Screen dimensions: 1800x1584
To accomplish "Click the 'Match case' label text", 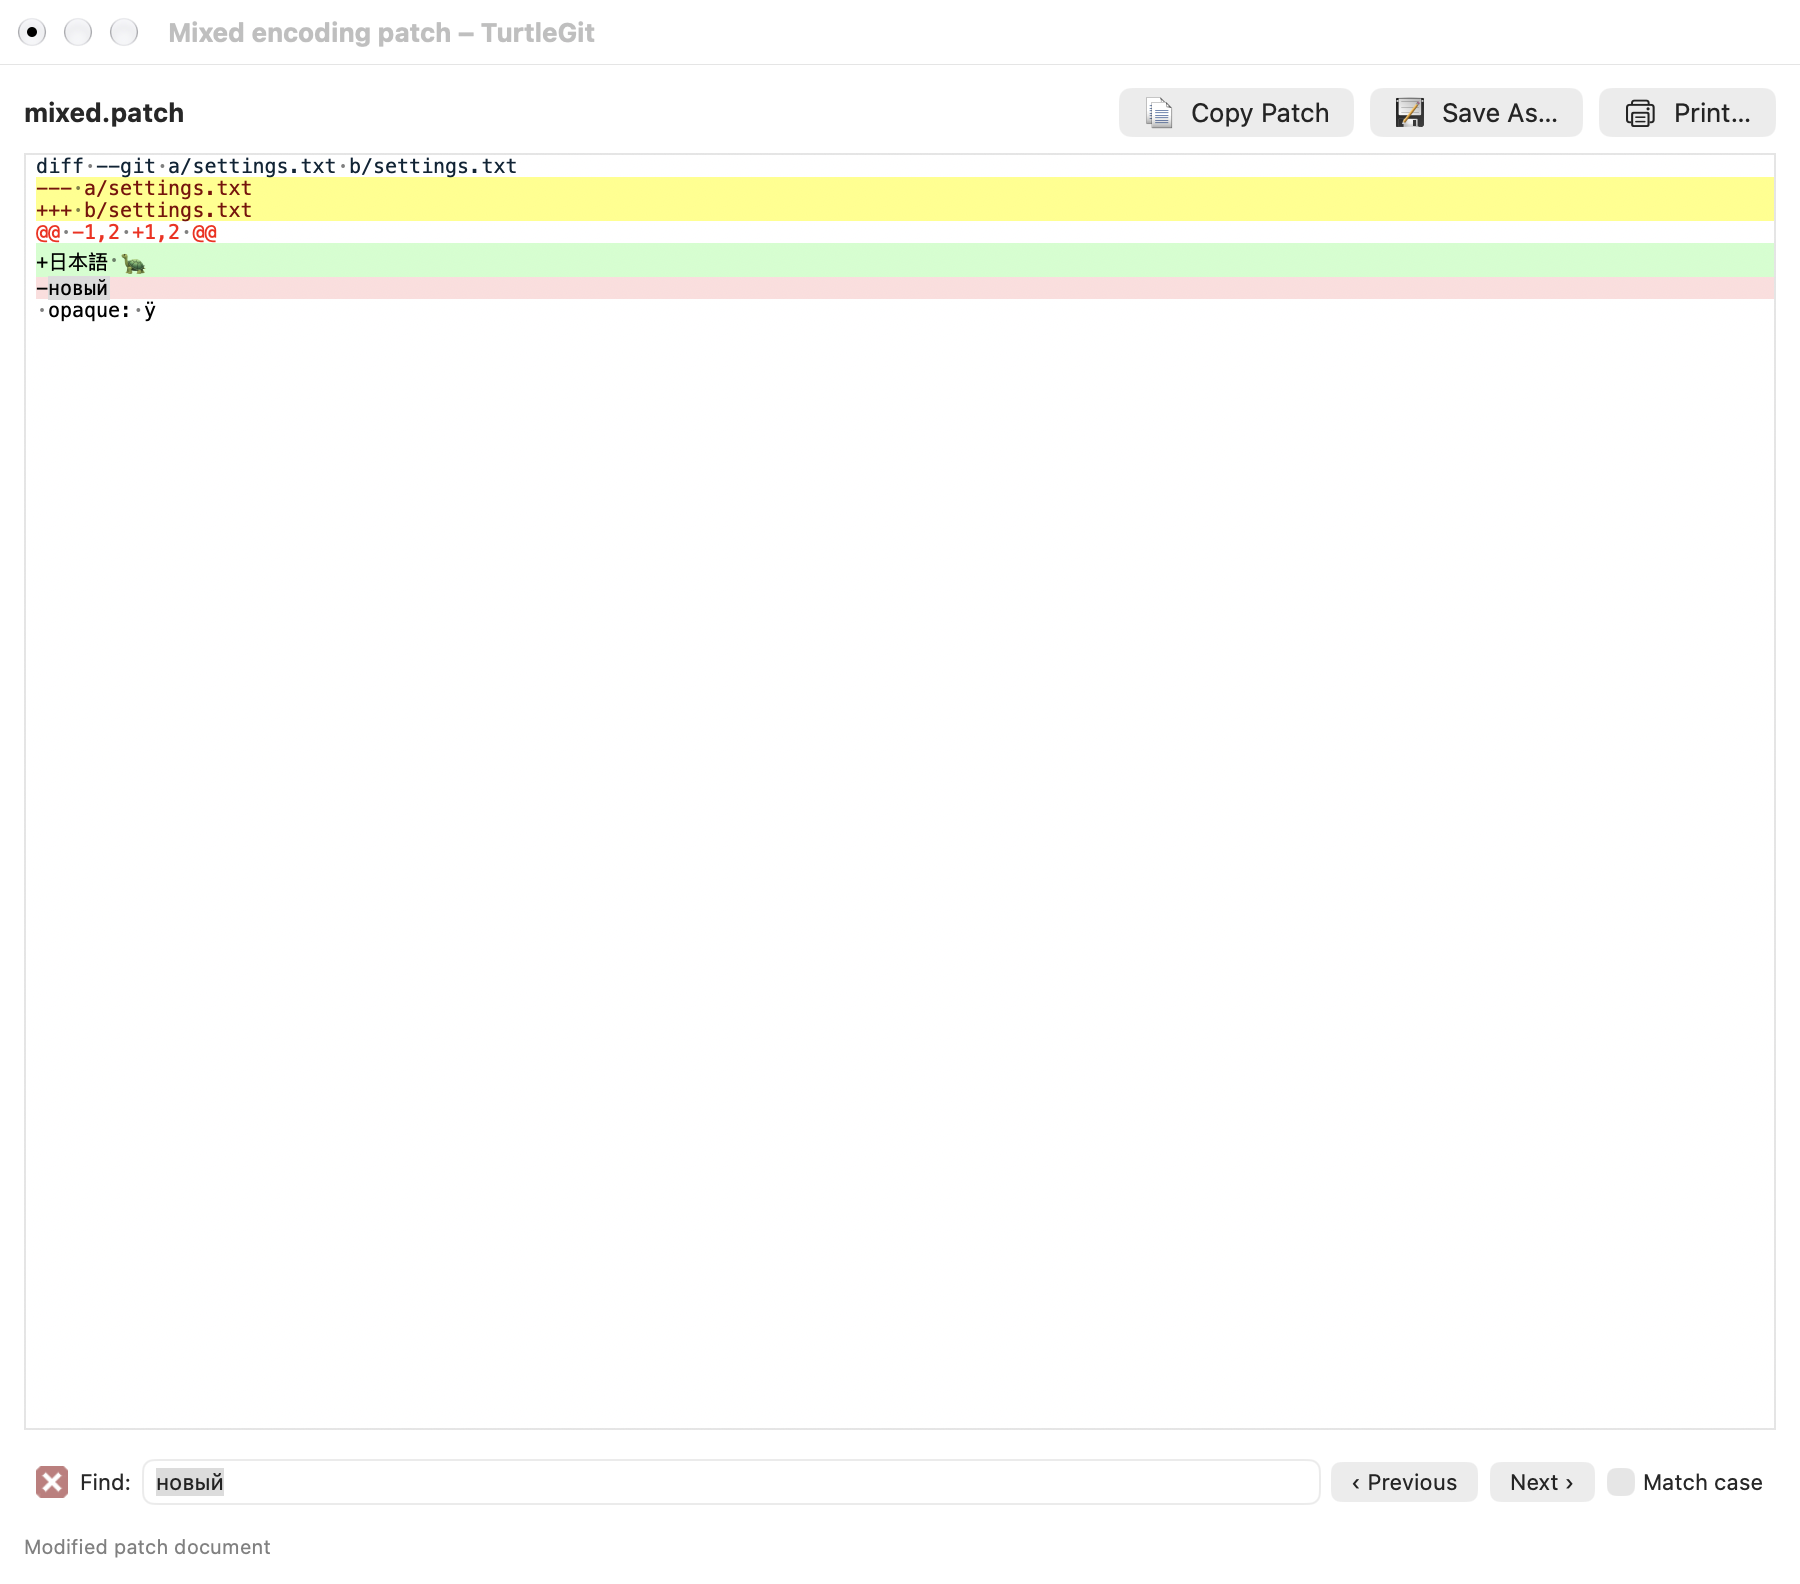I will click(x=1702, y=1482).
